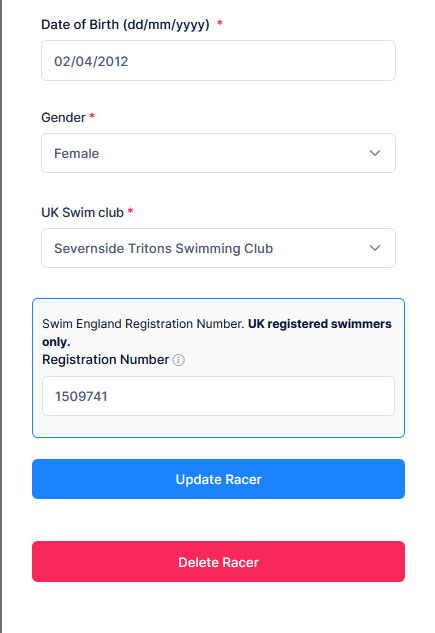The height and width of the screenshot is (633, 435).
Task: Click the red Delete Racer button
Action: [x=218, y=562]
